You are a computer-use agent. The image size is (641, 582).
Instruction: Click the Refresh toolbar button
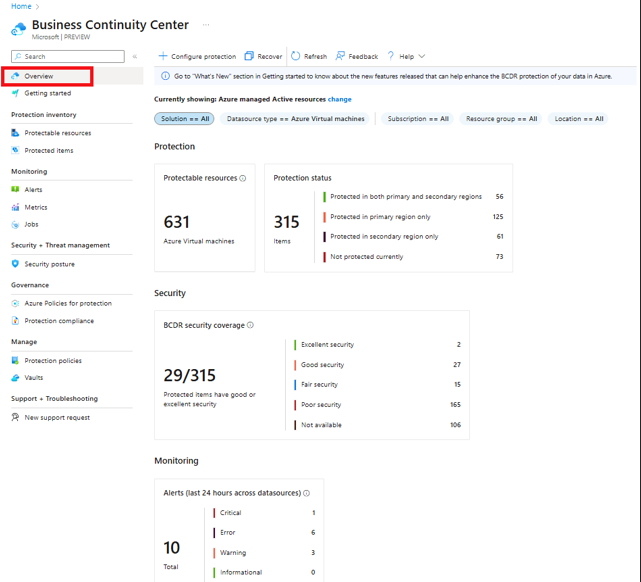(309, 57)
